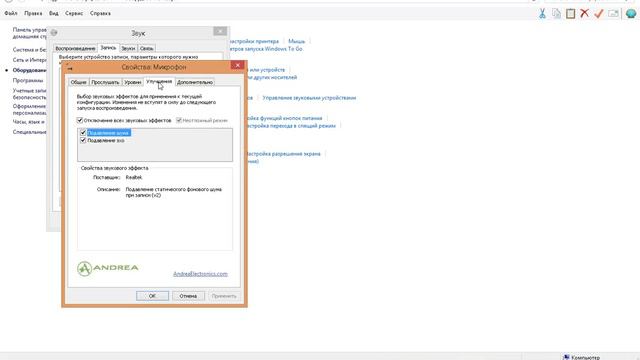Open power buttons function settings link
The width and height of the screenshot is (640, 360).
284,118
